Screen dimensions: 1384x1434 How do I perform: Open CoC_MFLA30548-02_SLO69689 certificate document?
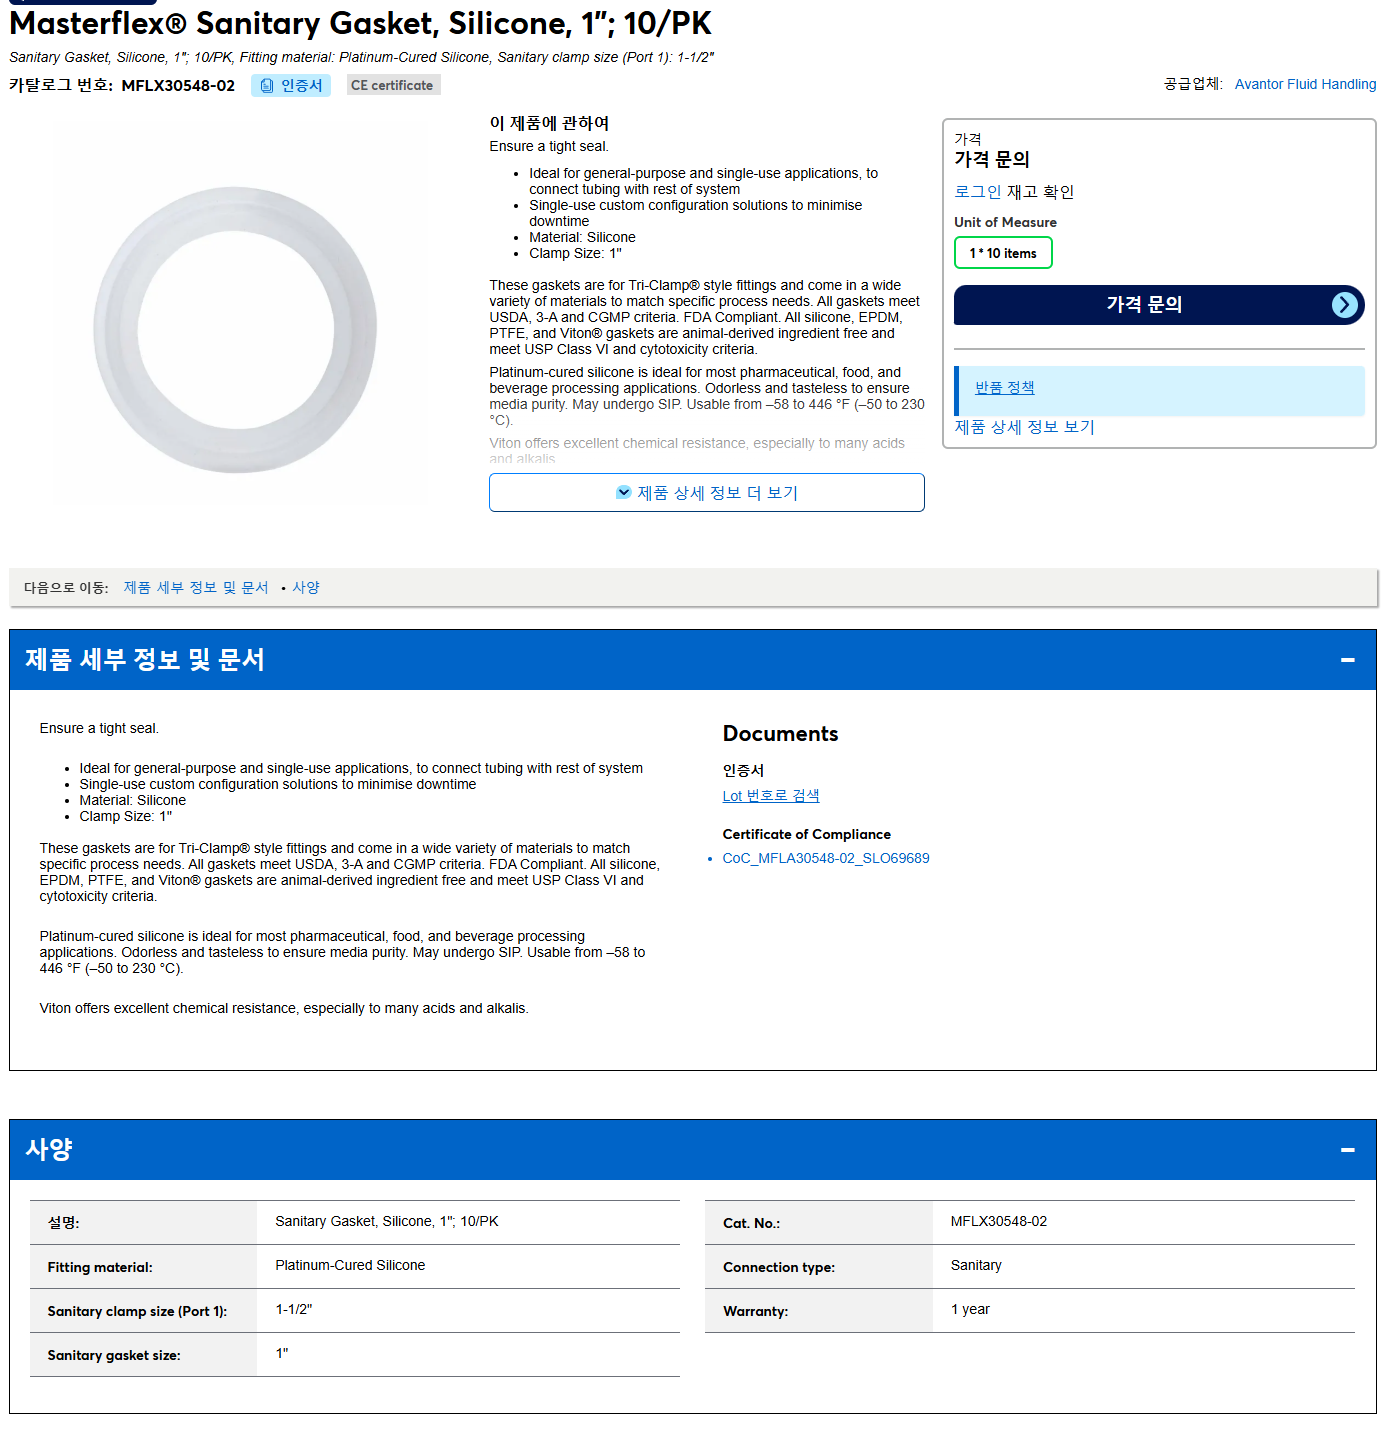coord(826,858)
